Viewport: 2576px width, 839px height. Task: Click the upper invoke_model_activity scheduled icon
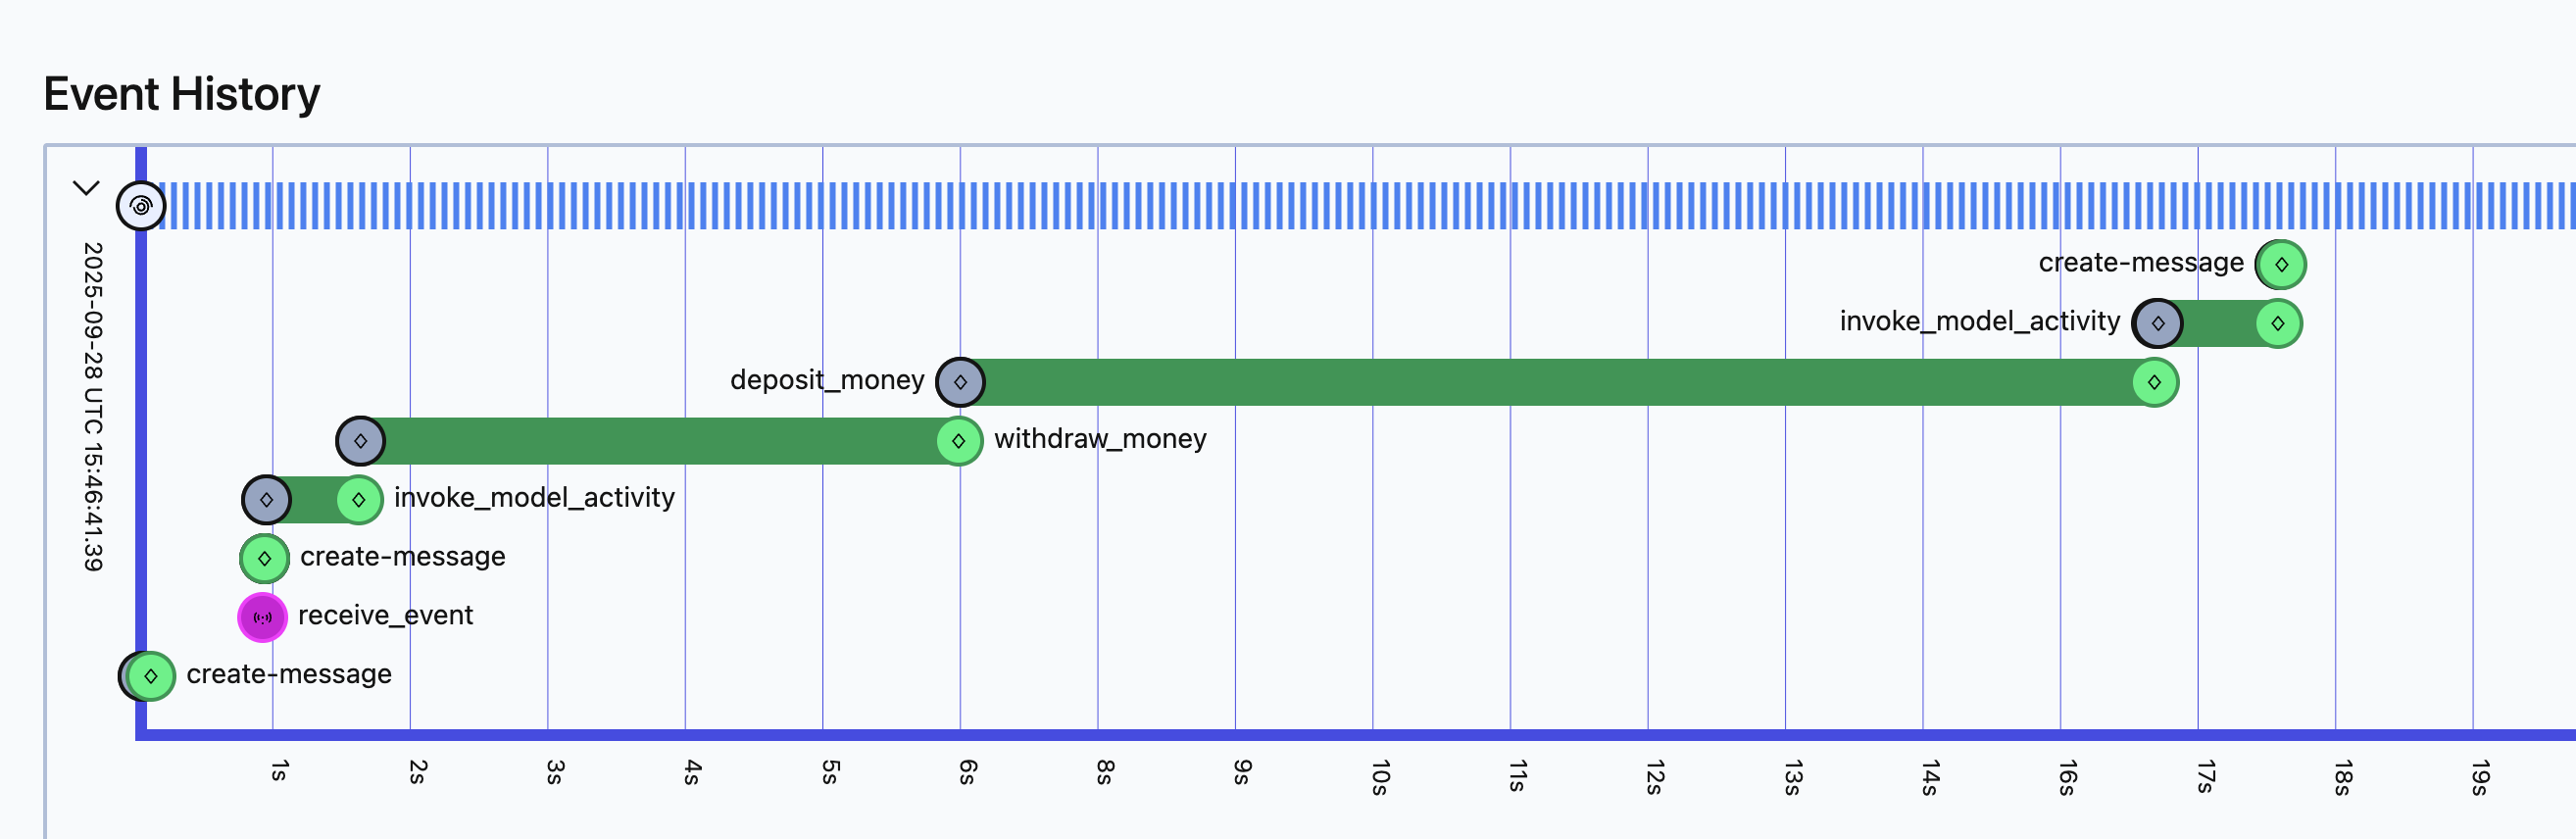[2157, 323]
